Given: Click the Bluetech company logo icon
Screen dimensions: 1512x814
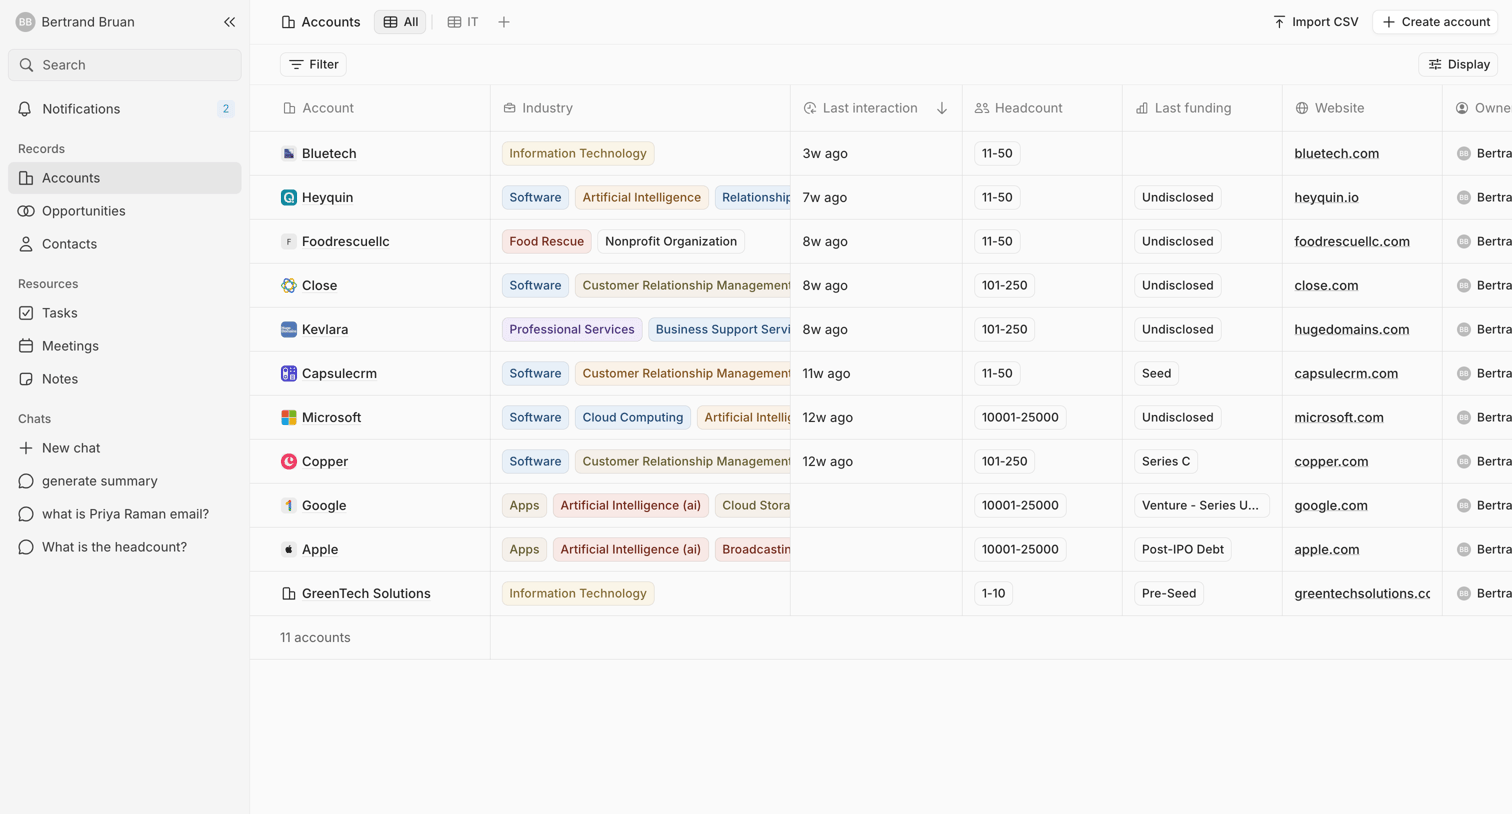Looking at the screenshot, I should (289, 153).
